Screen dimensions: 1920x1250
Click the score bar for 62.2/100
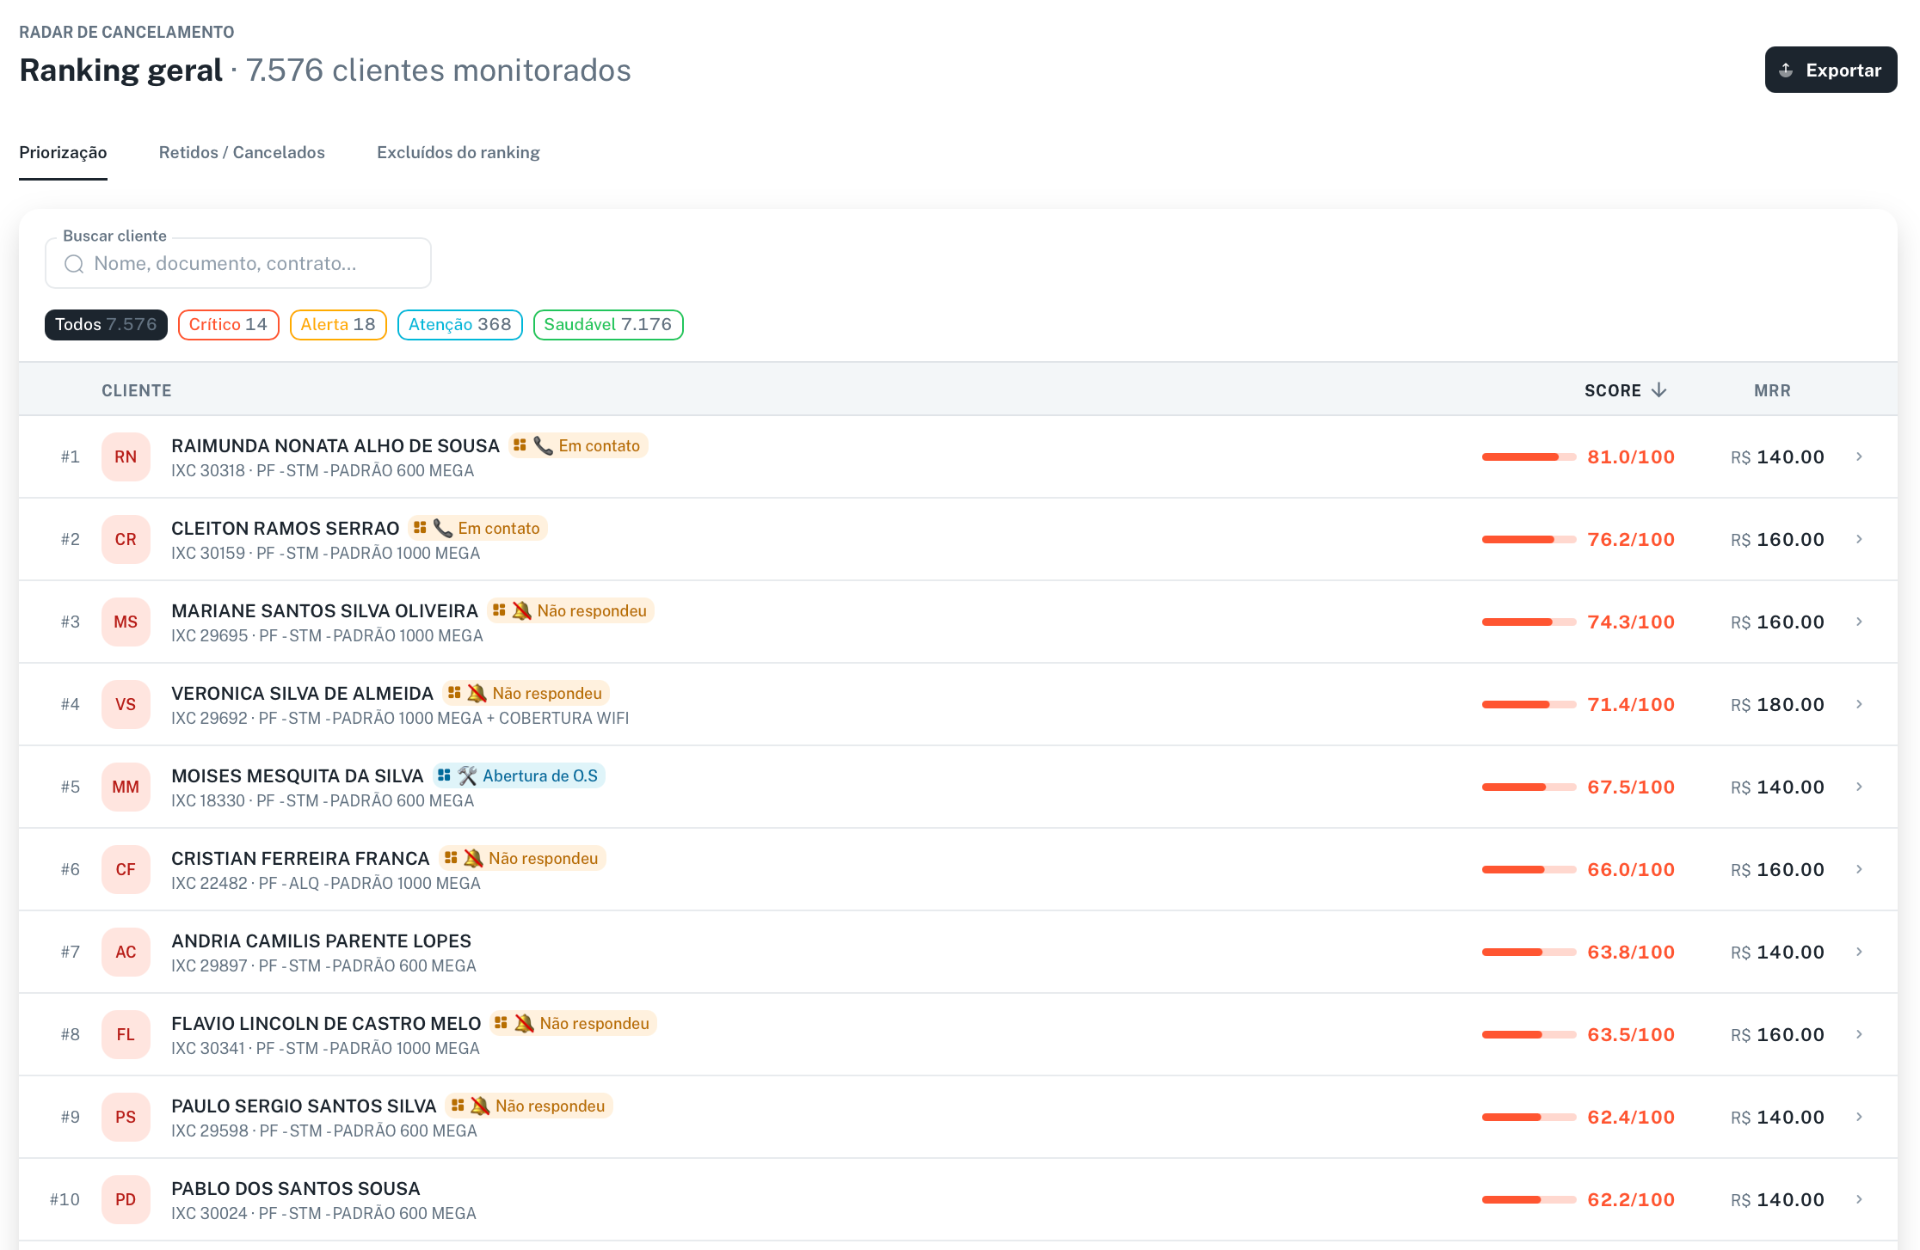(1529, 1200)
